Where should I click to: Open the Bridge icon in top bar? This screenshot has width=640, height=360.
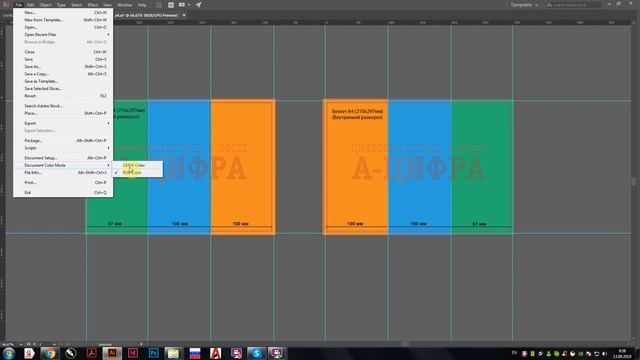pos(160,5)
